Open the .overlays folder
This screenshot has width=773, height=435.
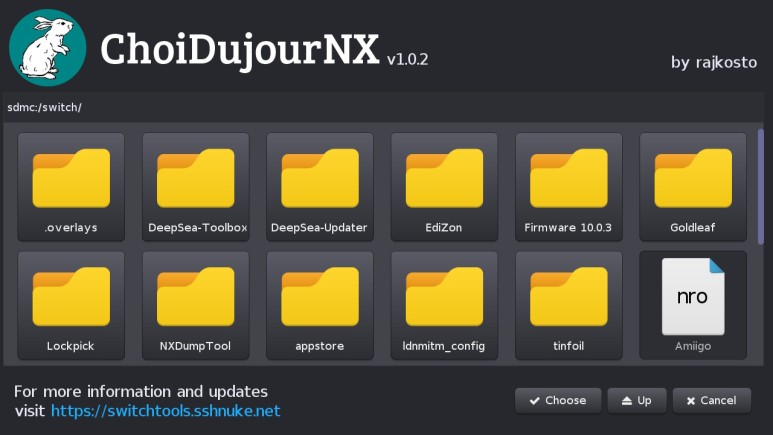pos(71,187)
